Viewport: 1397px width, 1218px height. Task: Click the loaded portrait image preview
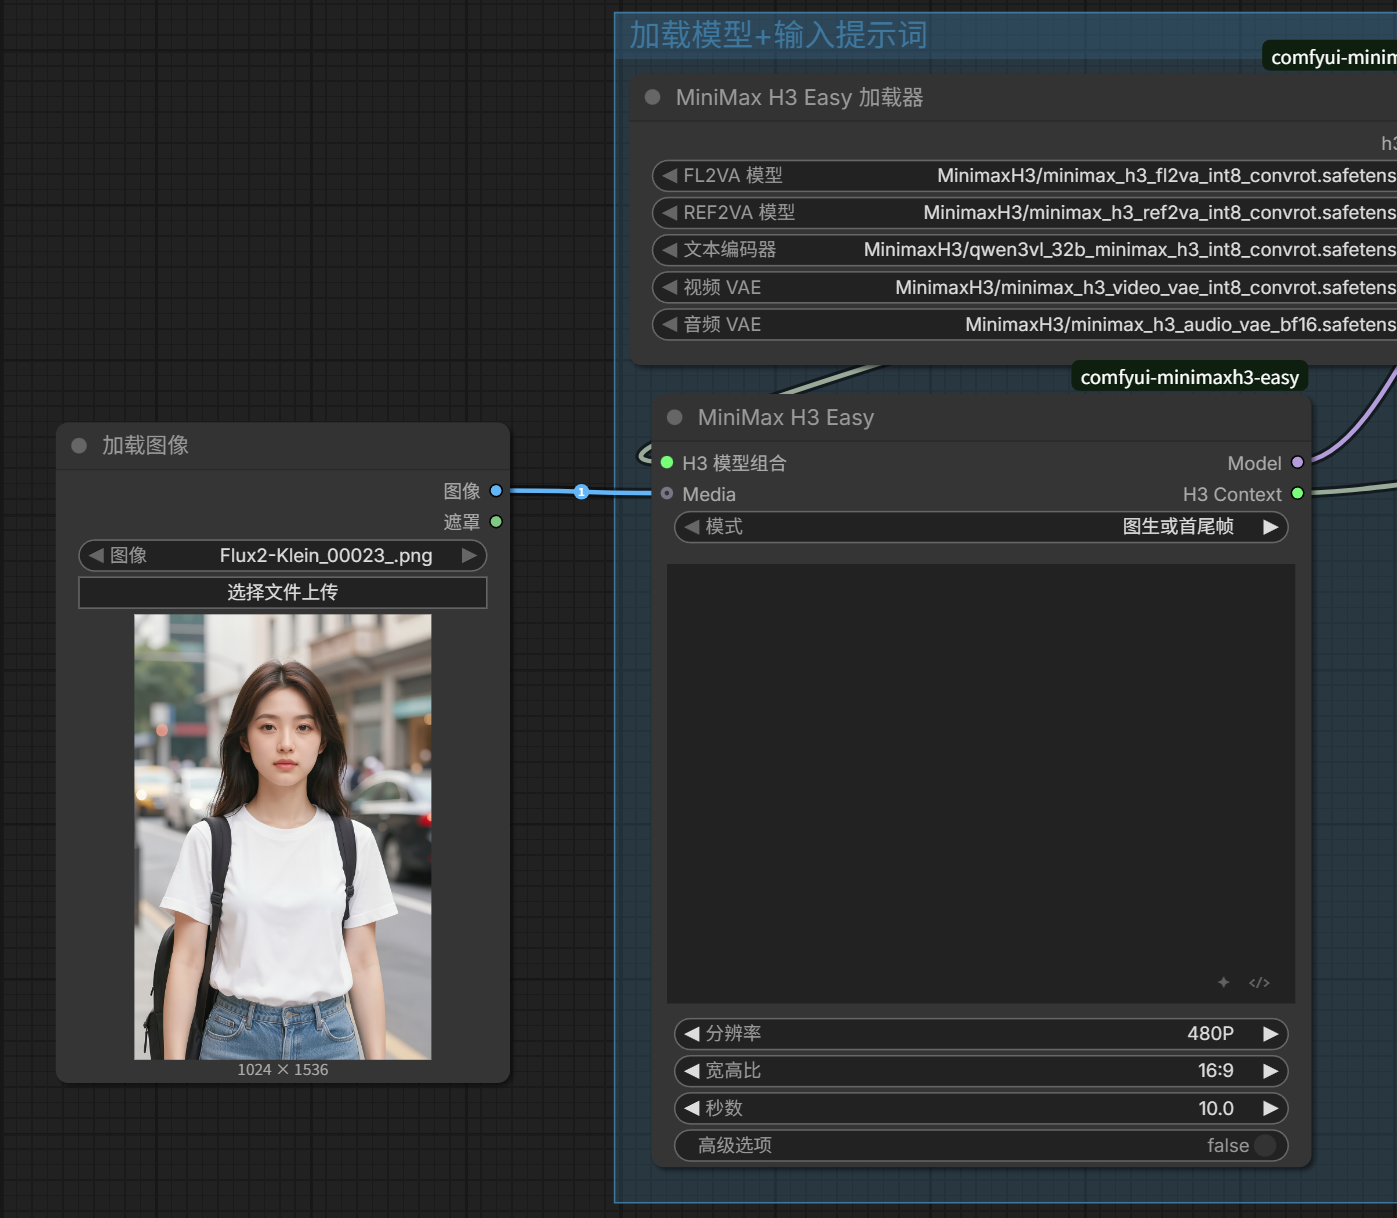pyautogui.click(x=283, y=837)
